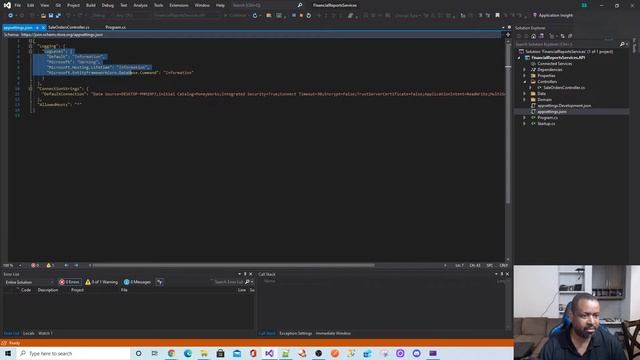Toggle the 0 of 1 Warning filter
This screenshot has width=640, height=360.
tap(101, 282)
